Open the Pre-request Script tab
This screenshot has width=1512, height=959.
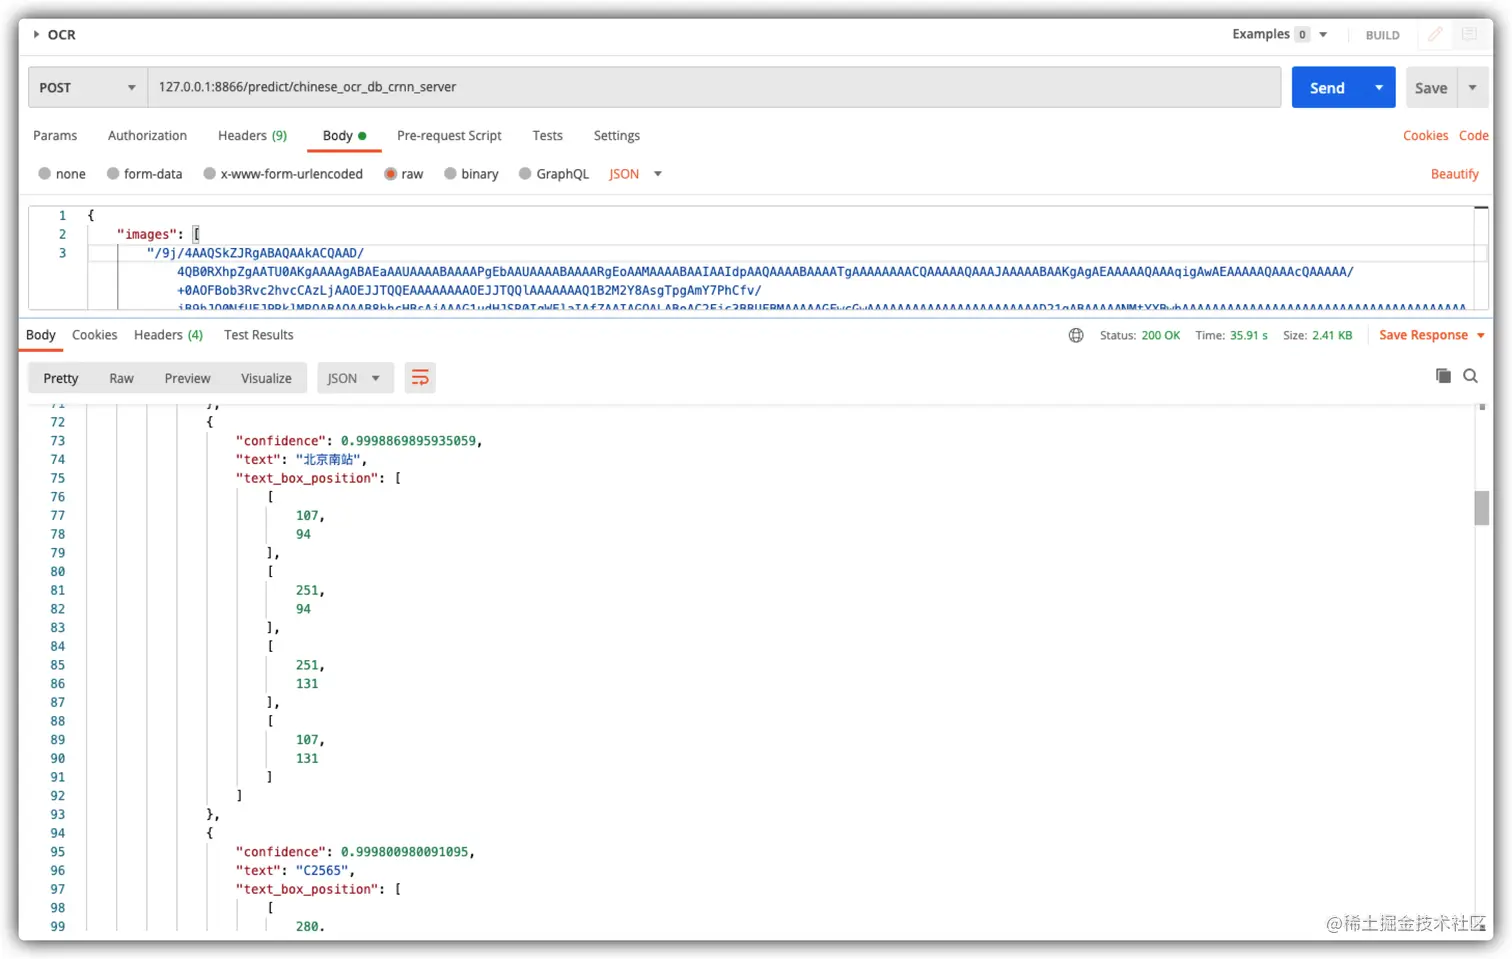click(449, 135)
